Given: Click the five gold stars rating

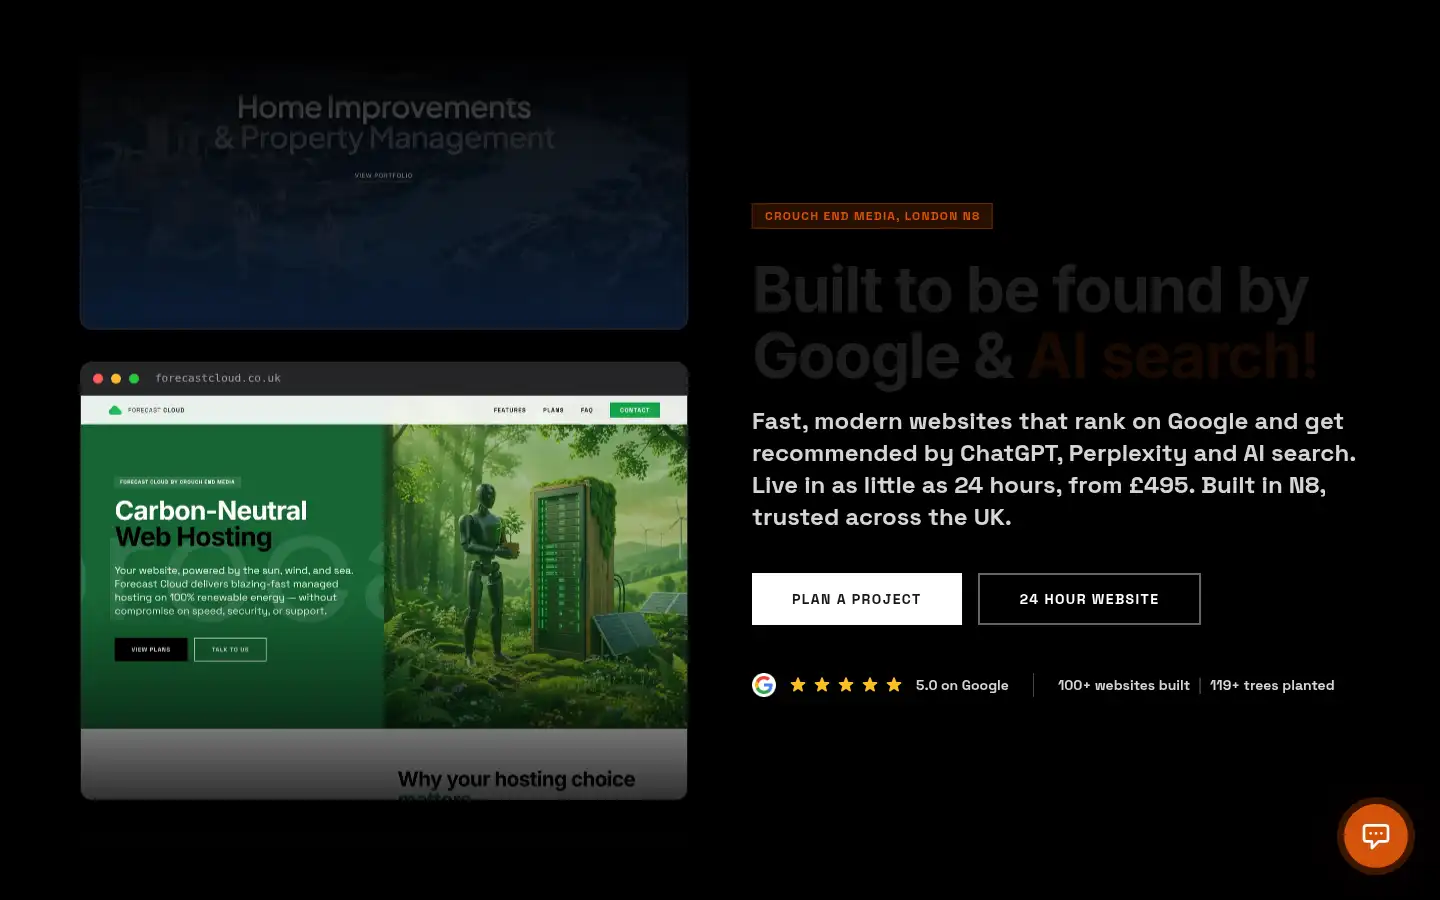Looking at the screenshot, I should pyautogui.click(x=846, y=685).
